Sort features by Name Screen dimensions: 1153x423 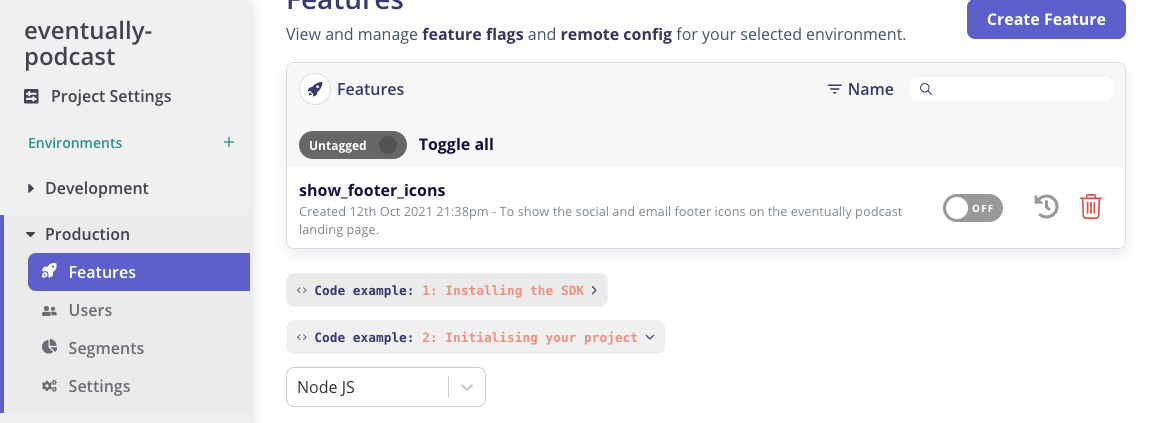click(860, 89)
